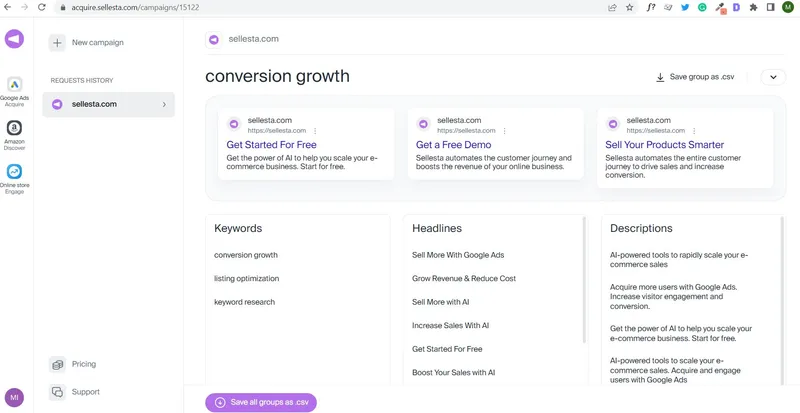Click the plus icon for New campaign
This screenshot has width=800, height=413.
click(x=57, y=43)
